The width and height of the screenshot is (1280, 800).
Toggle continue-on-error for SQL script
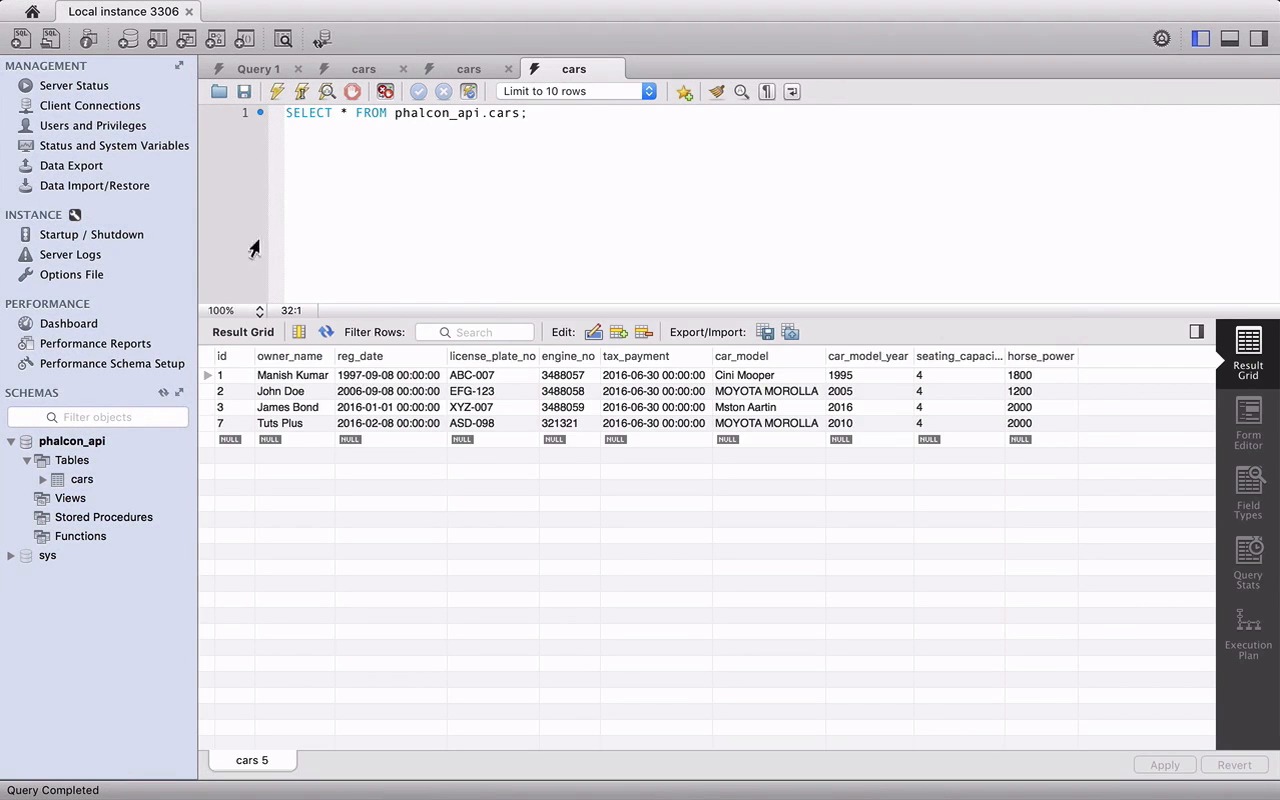385,91
